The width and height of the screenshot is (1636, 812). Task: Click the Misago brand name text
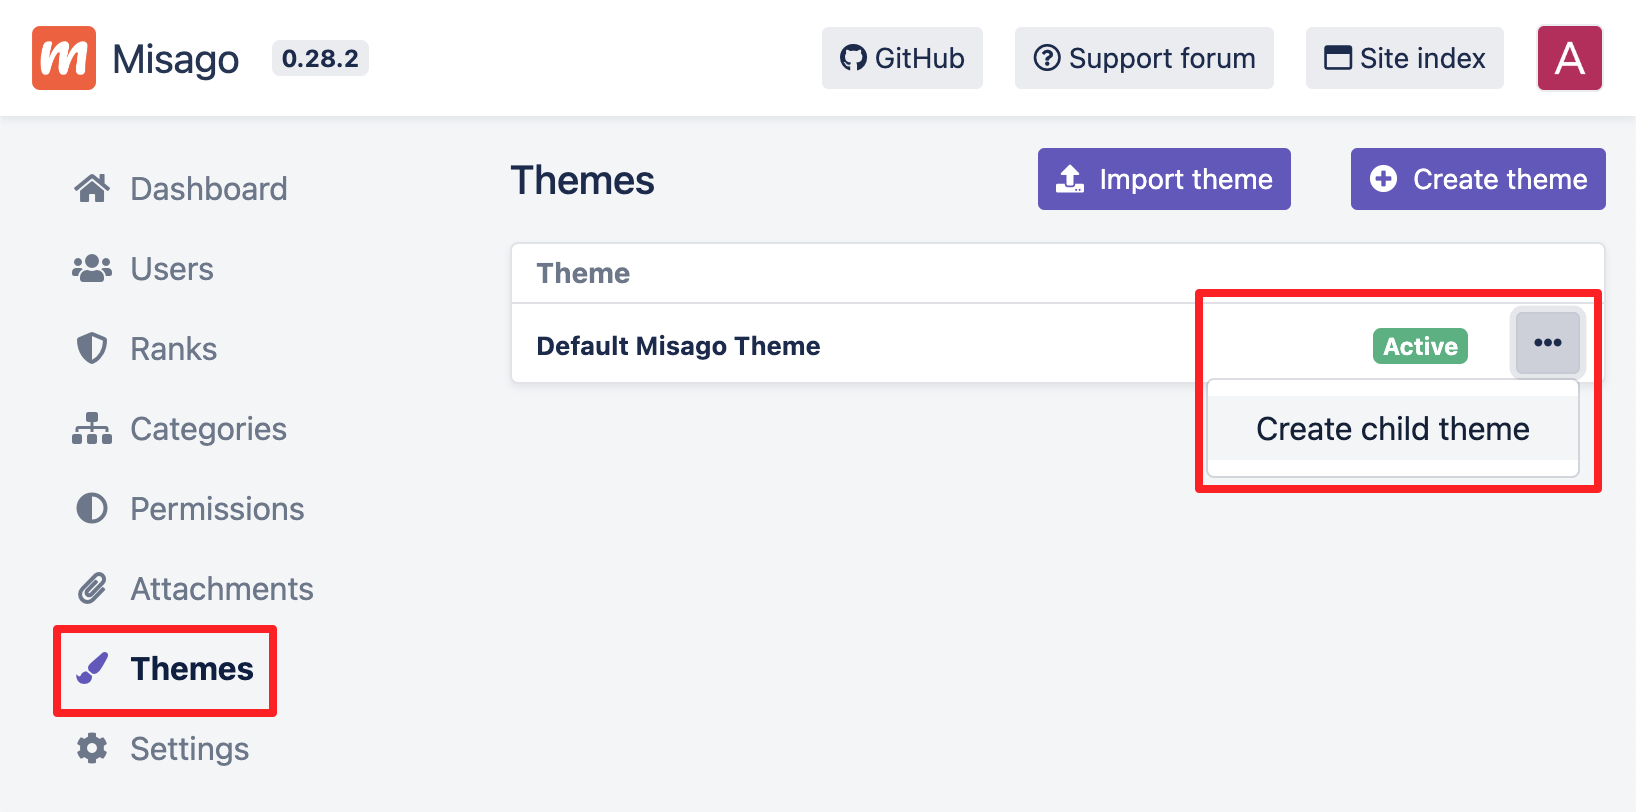176,59
